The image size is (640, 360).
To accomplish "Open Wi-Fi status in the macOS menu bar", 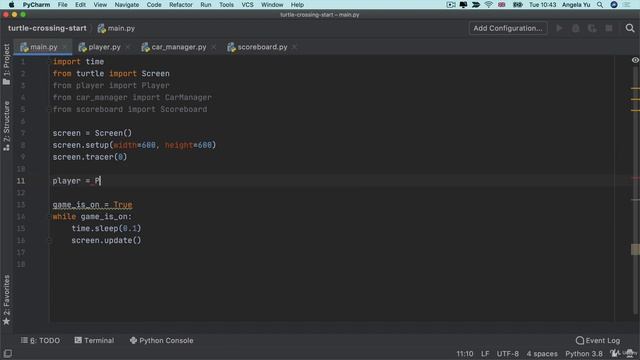I will [489, 5].
